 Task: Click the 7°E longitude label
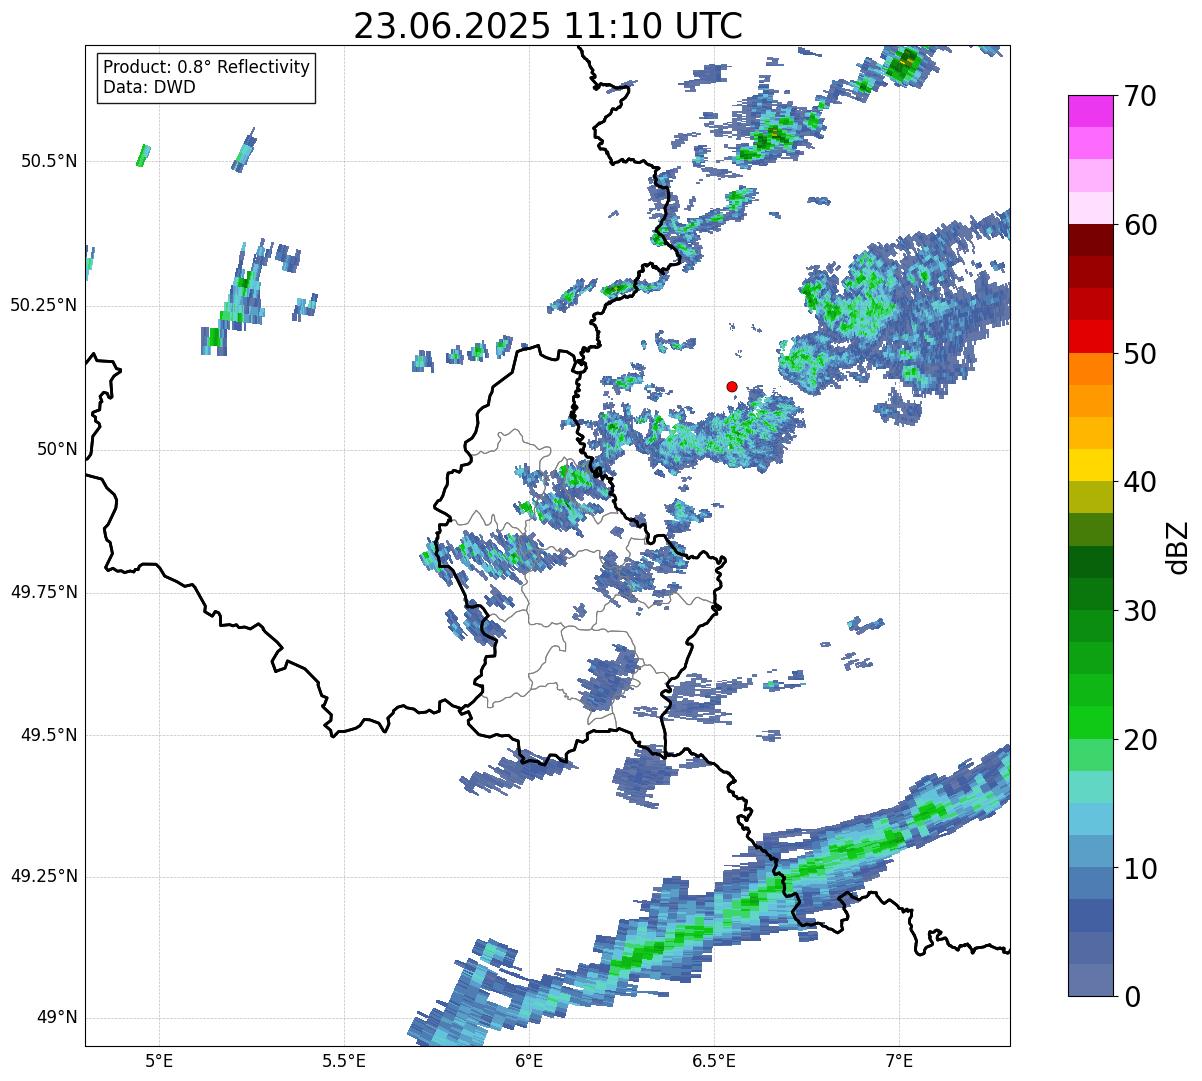[x=899, y=1061]
